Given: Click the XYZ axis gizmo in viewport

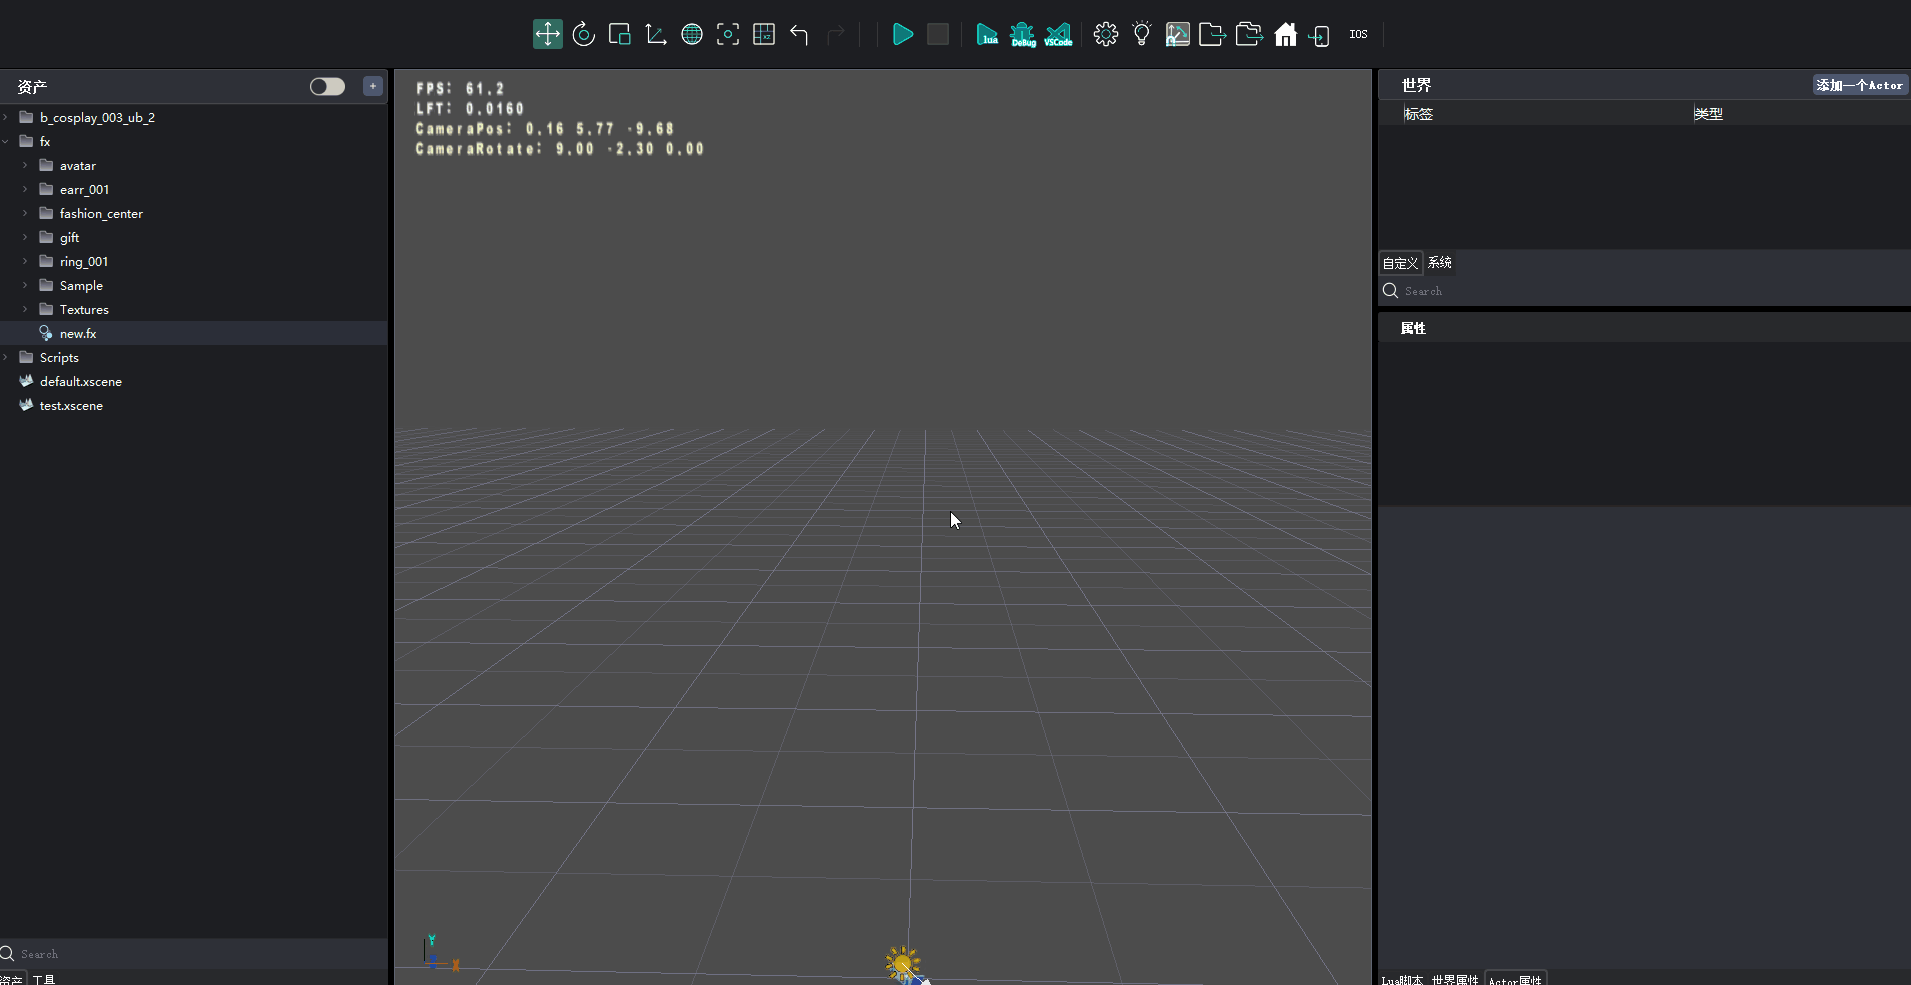Looking at the screenshot, I should coord(441,952).
